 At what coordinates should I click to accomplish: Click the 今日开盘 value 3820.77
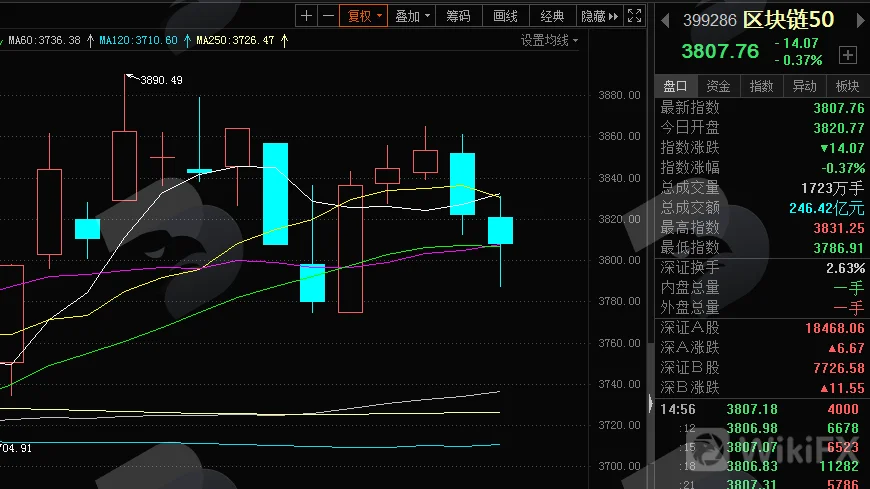pyautogui.click(x=839, y=128)
